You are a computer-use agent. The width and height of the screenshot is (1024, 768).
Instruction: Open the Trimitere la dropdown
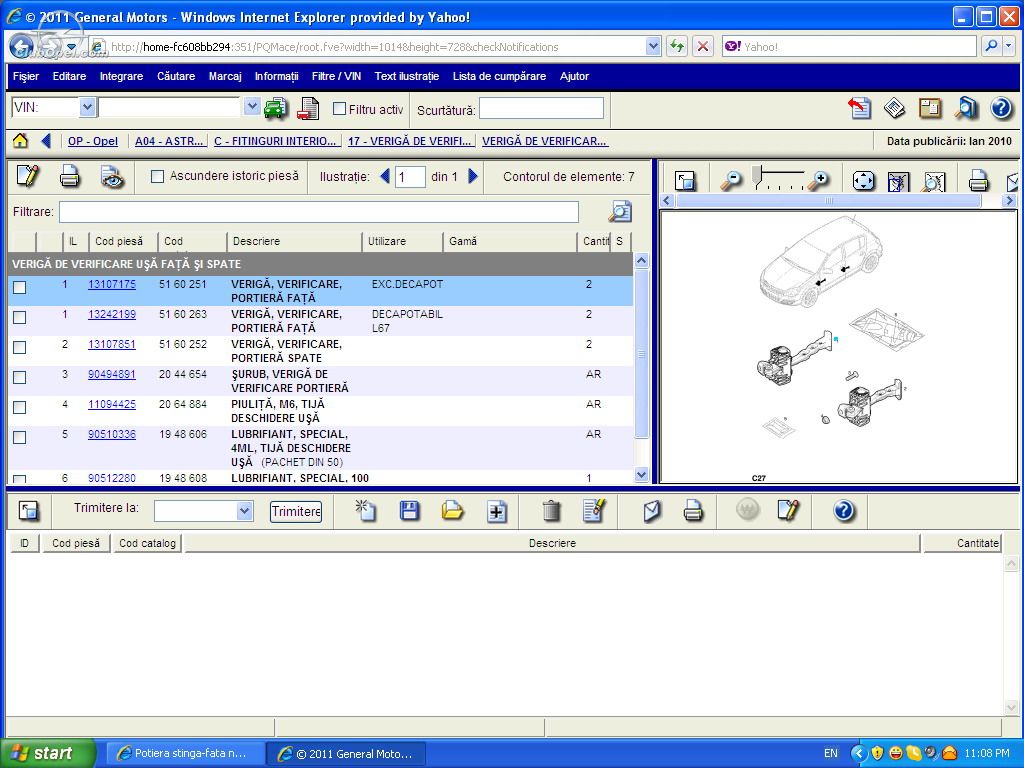[x=244, y=511]
